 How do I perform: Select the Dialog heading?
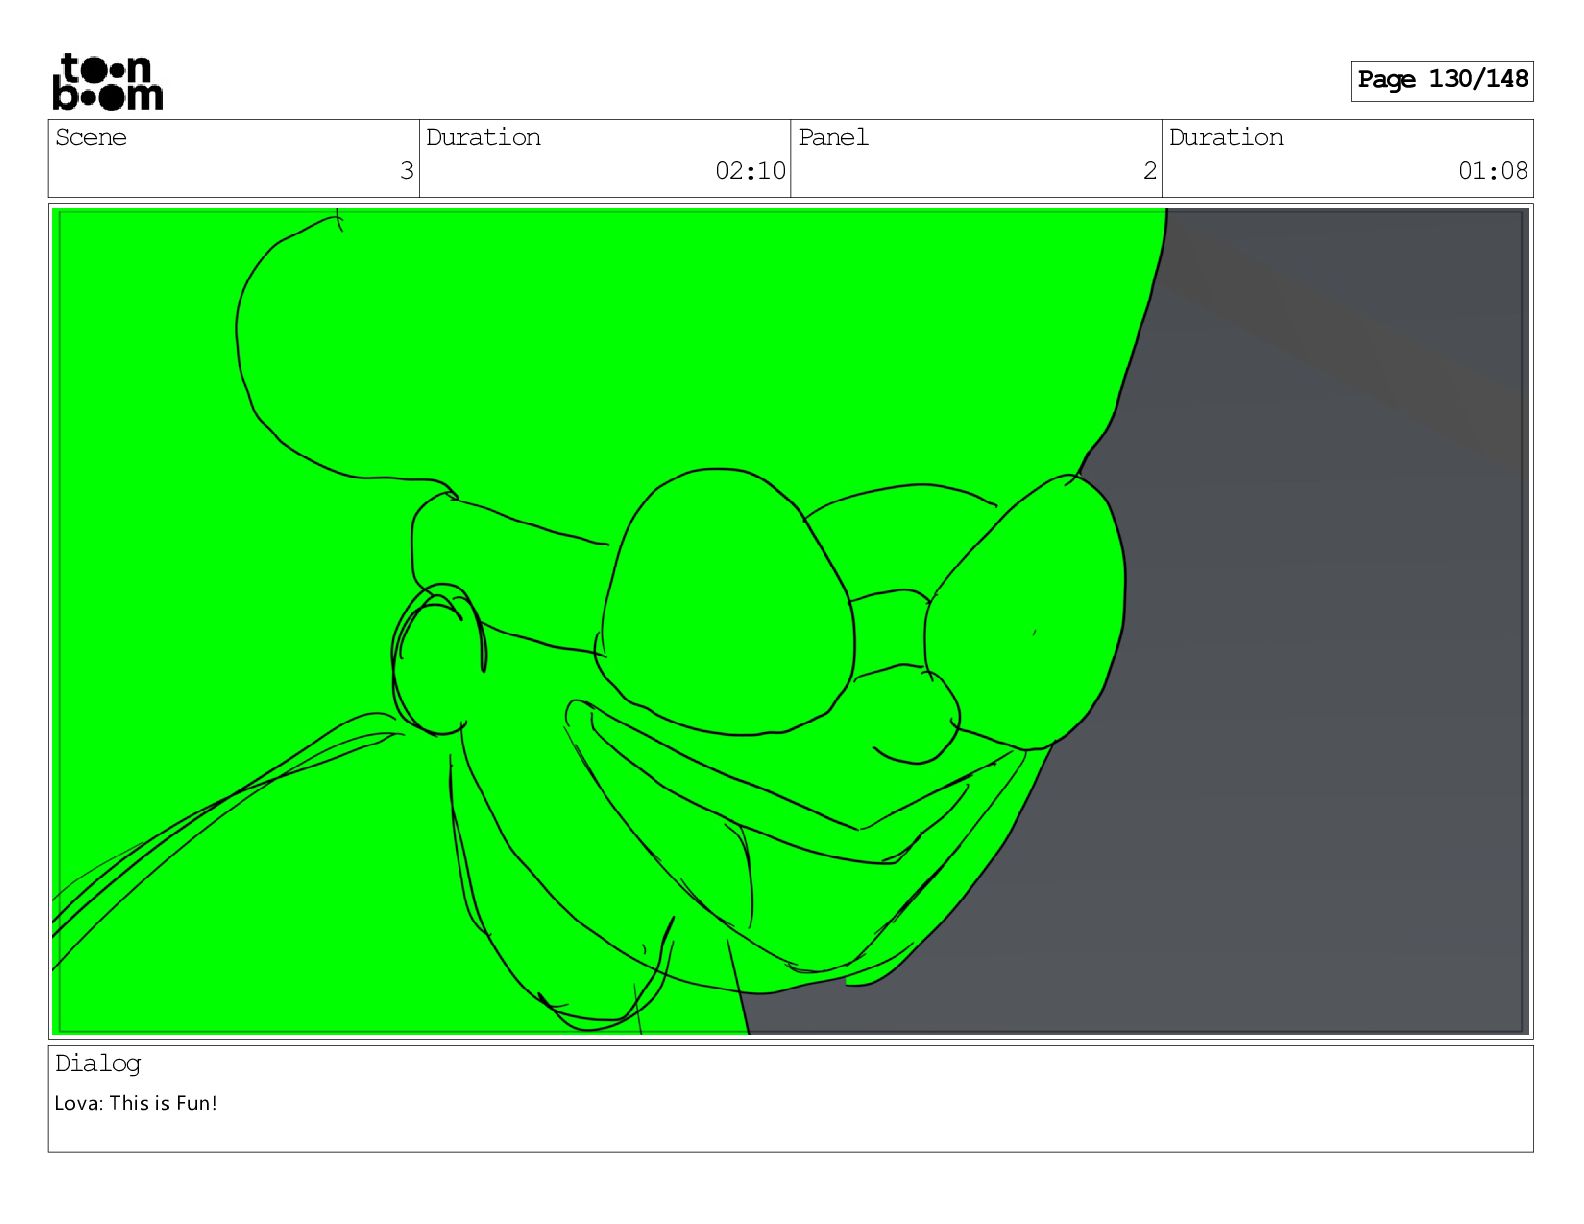(x=98, y=1064)
